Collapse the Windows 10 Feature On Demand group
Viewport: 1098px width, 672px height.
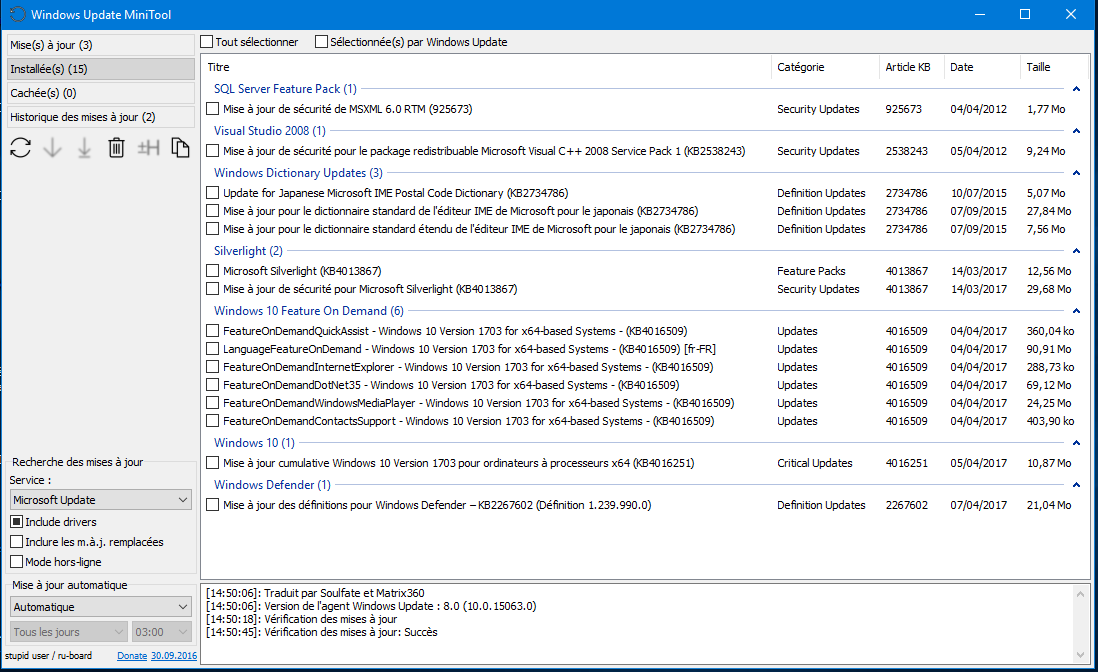(1076, 312)
